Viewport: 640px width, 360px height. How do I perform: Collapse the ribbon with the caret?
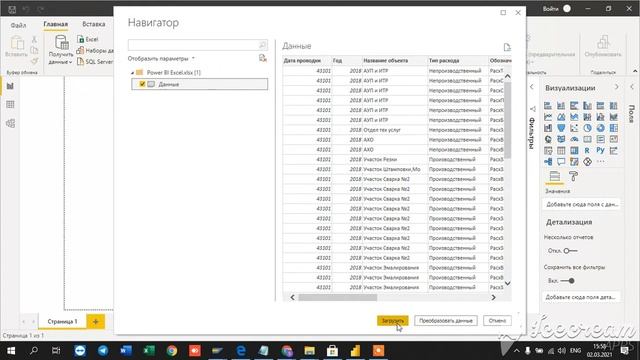point(635,71)
